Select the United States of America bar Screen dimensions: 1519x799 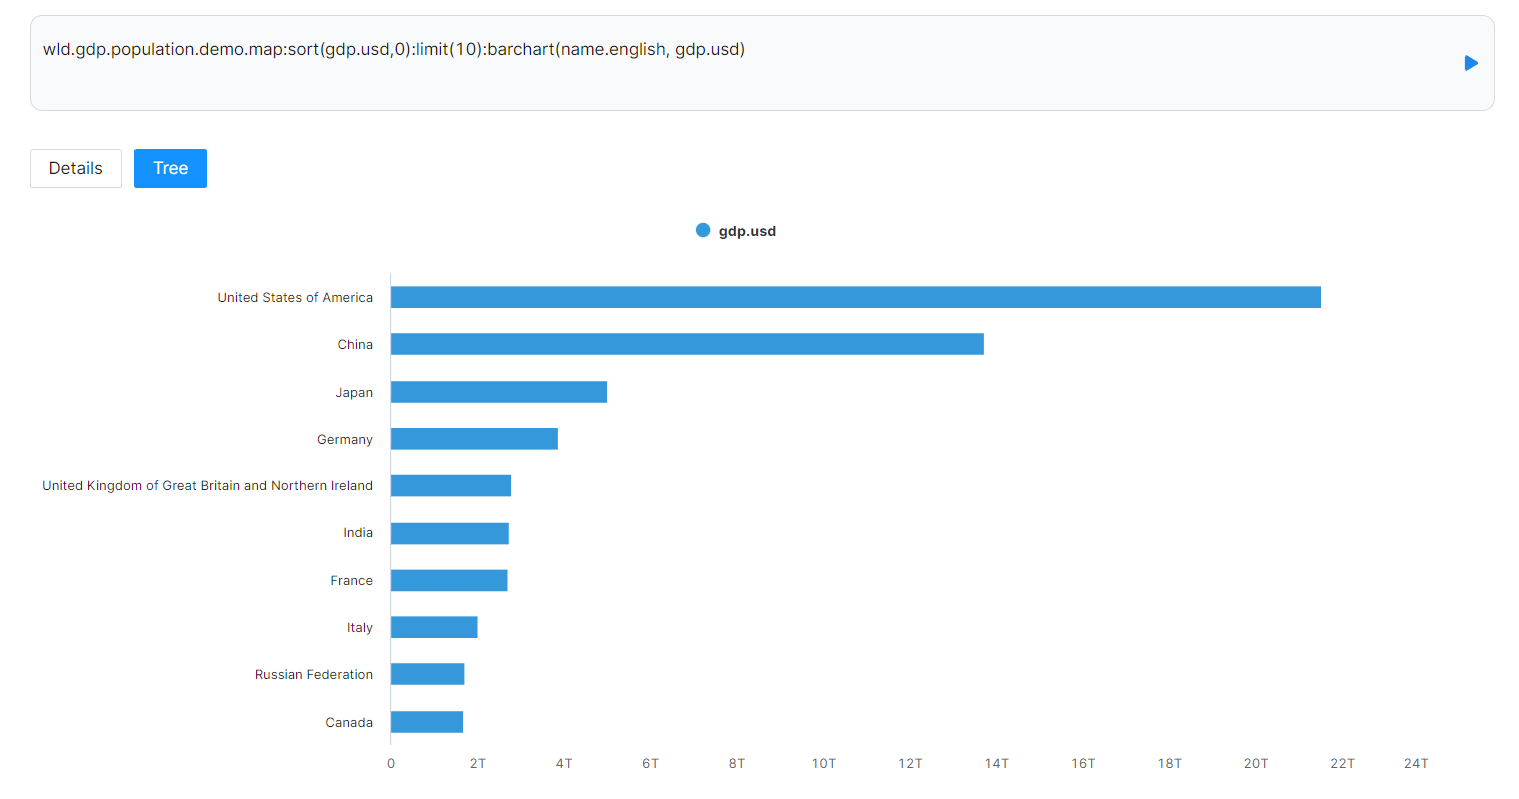(x=856, y=297)
